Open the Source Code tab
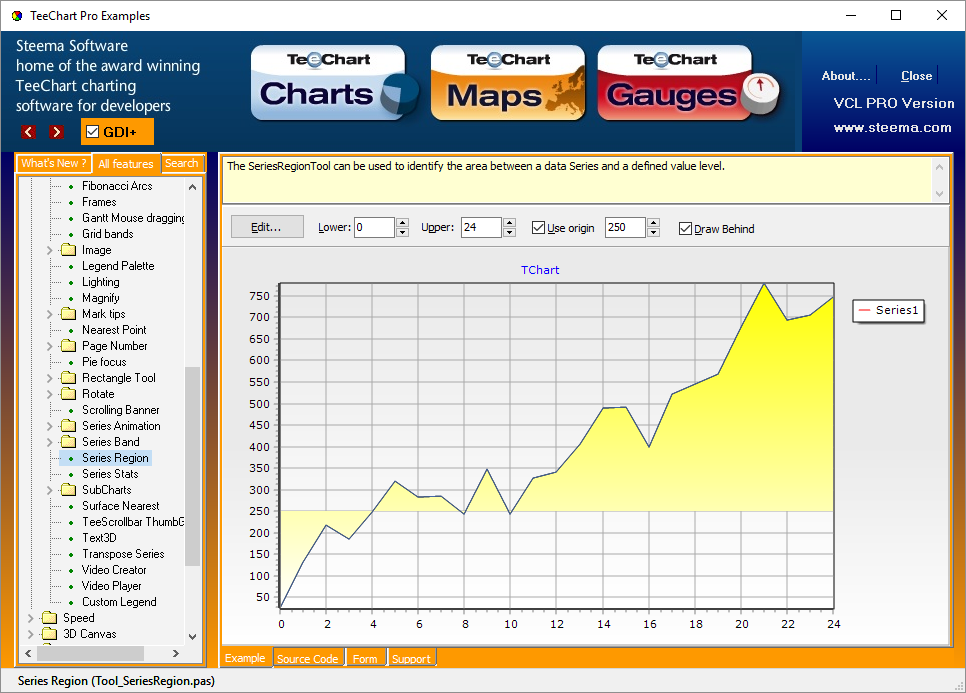 click(307, 659)
